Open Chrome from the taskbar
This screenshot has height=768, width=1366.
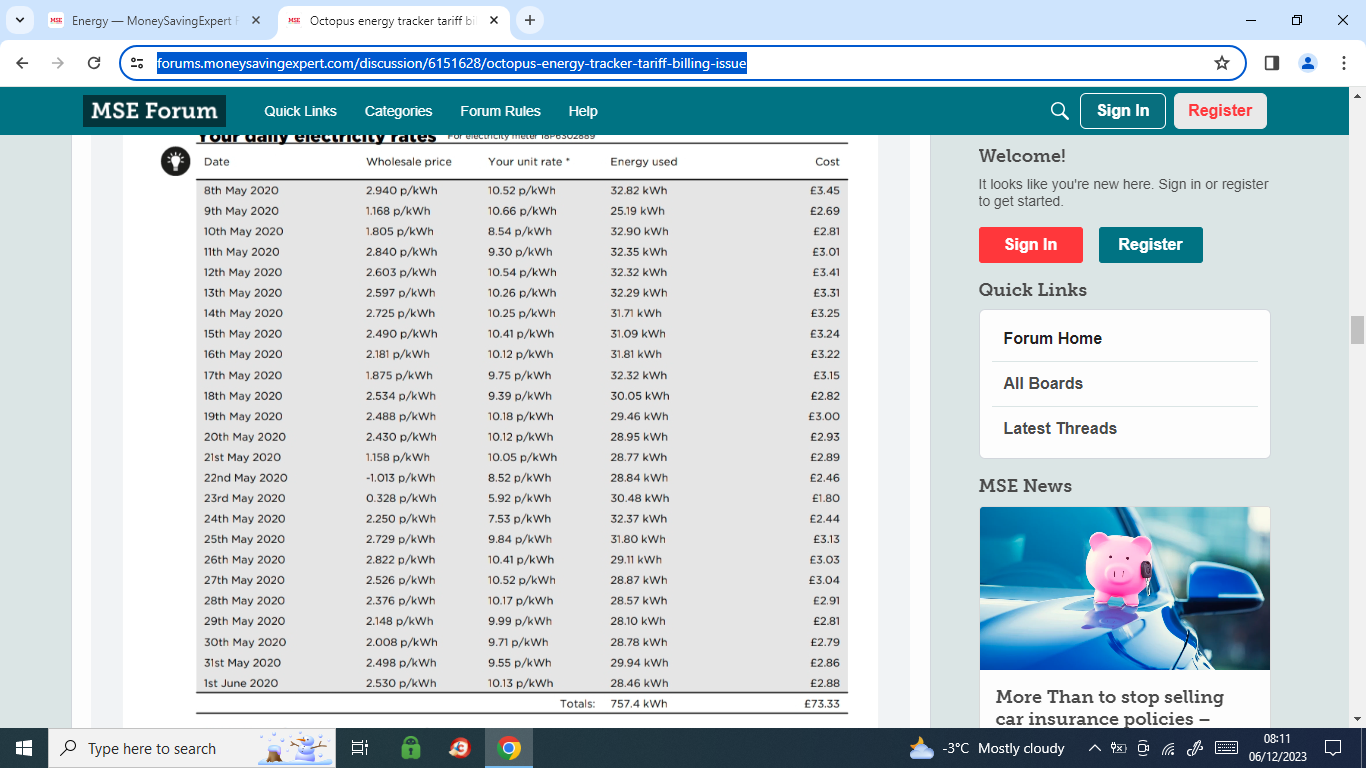click(509, 748)
